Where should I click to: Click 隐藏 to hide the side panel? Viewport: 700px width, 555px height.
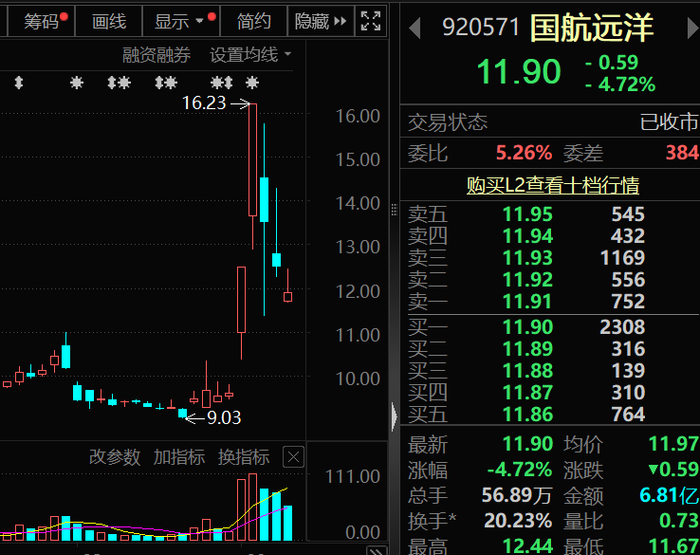pyautogui.click(x=321, y=21)
